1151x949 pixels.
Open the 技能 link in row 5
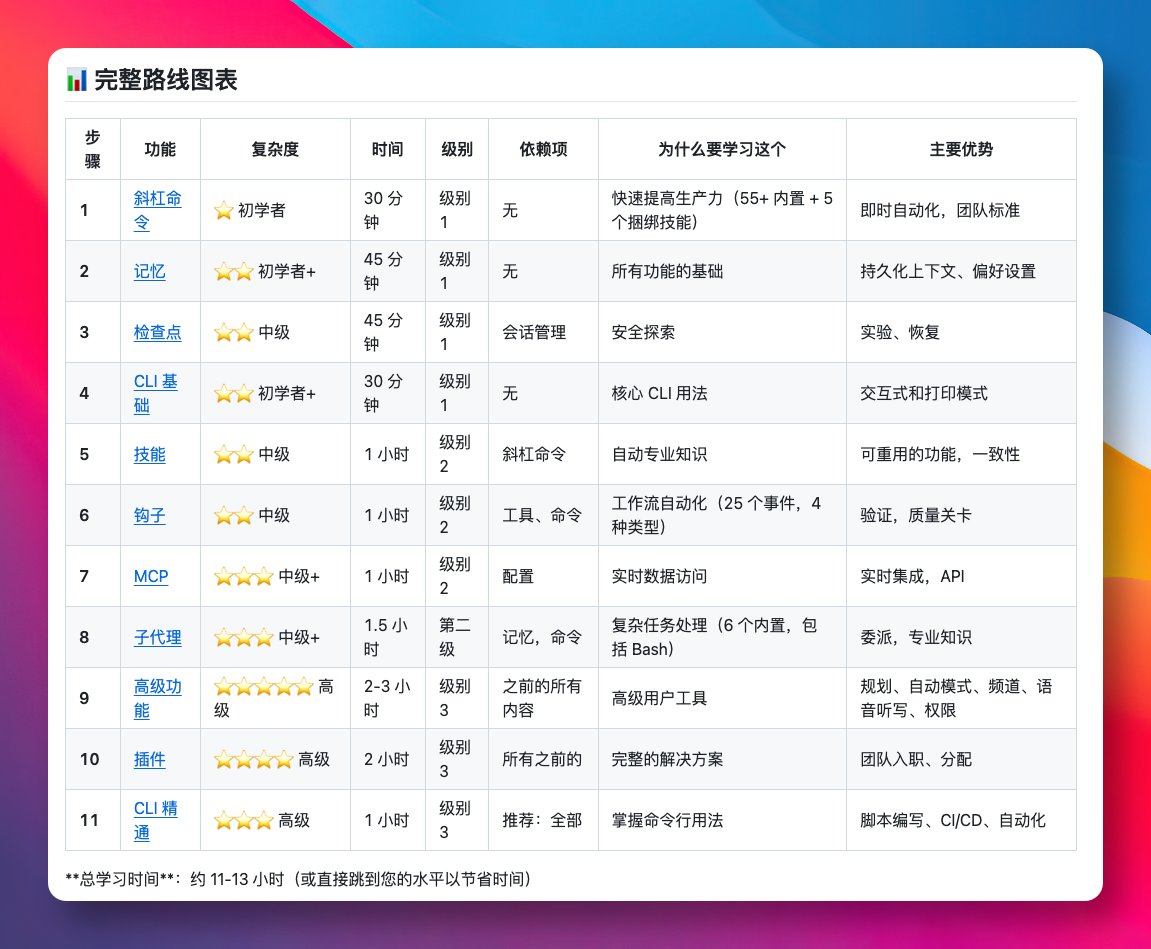coord(148,454)
